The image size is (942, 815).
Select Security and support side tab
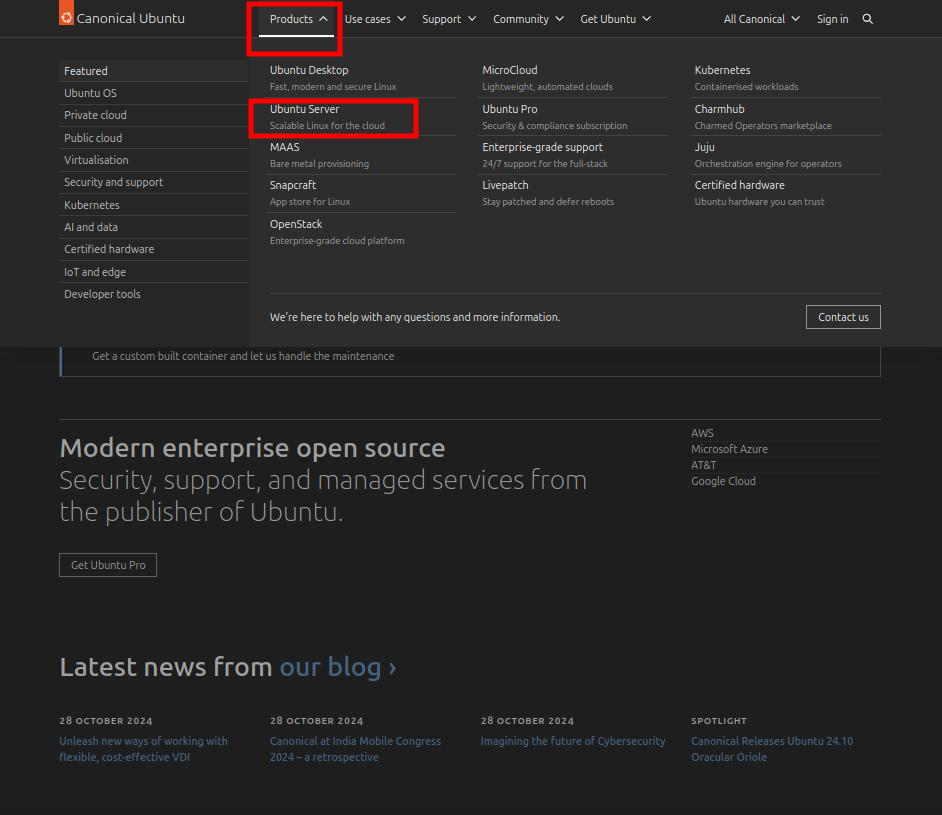click(153, 182)
